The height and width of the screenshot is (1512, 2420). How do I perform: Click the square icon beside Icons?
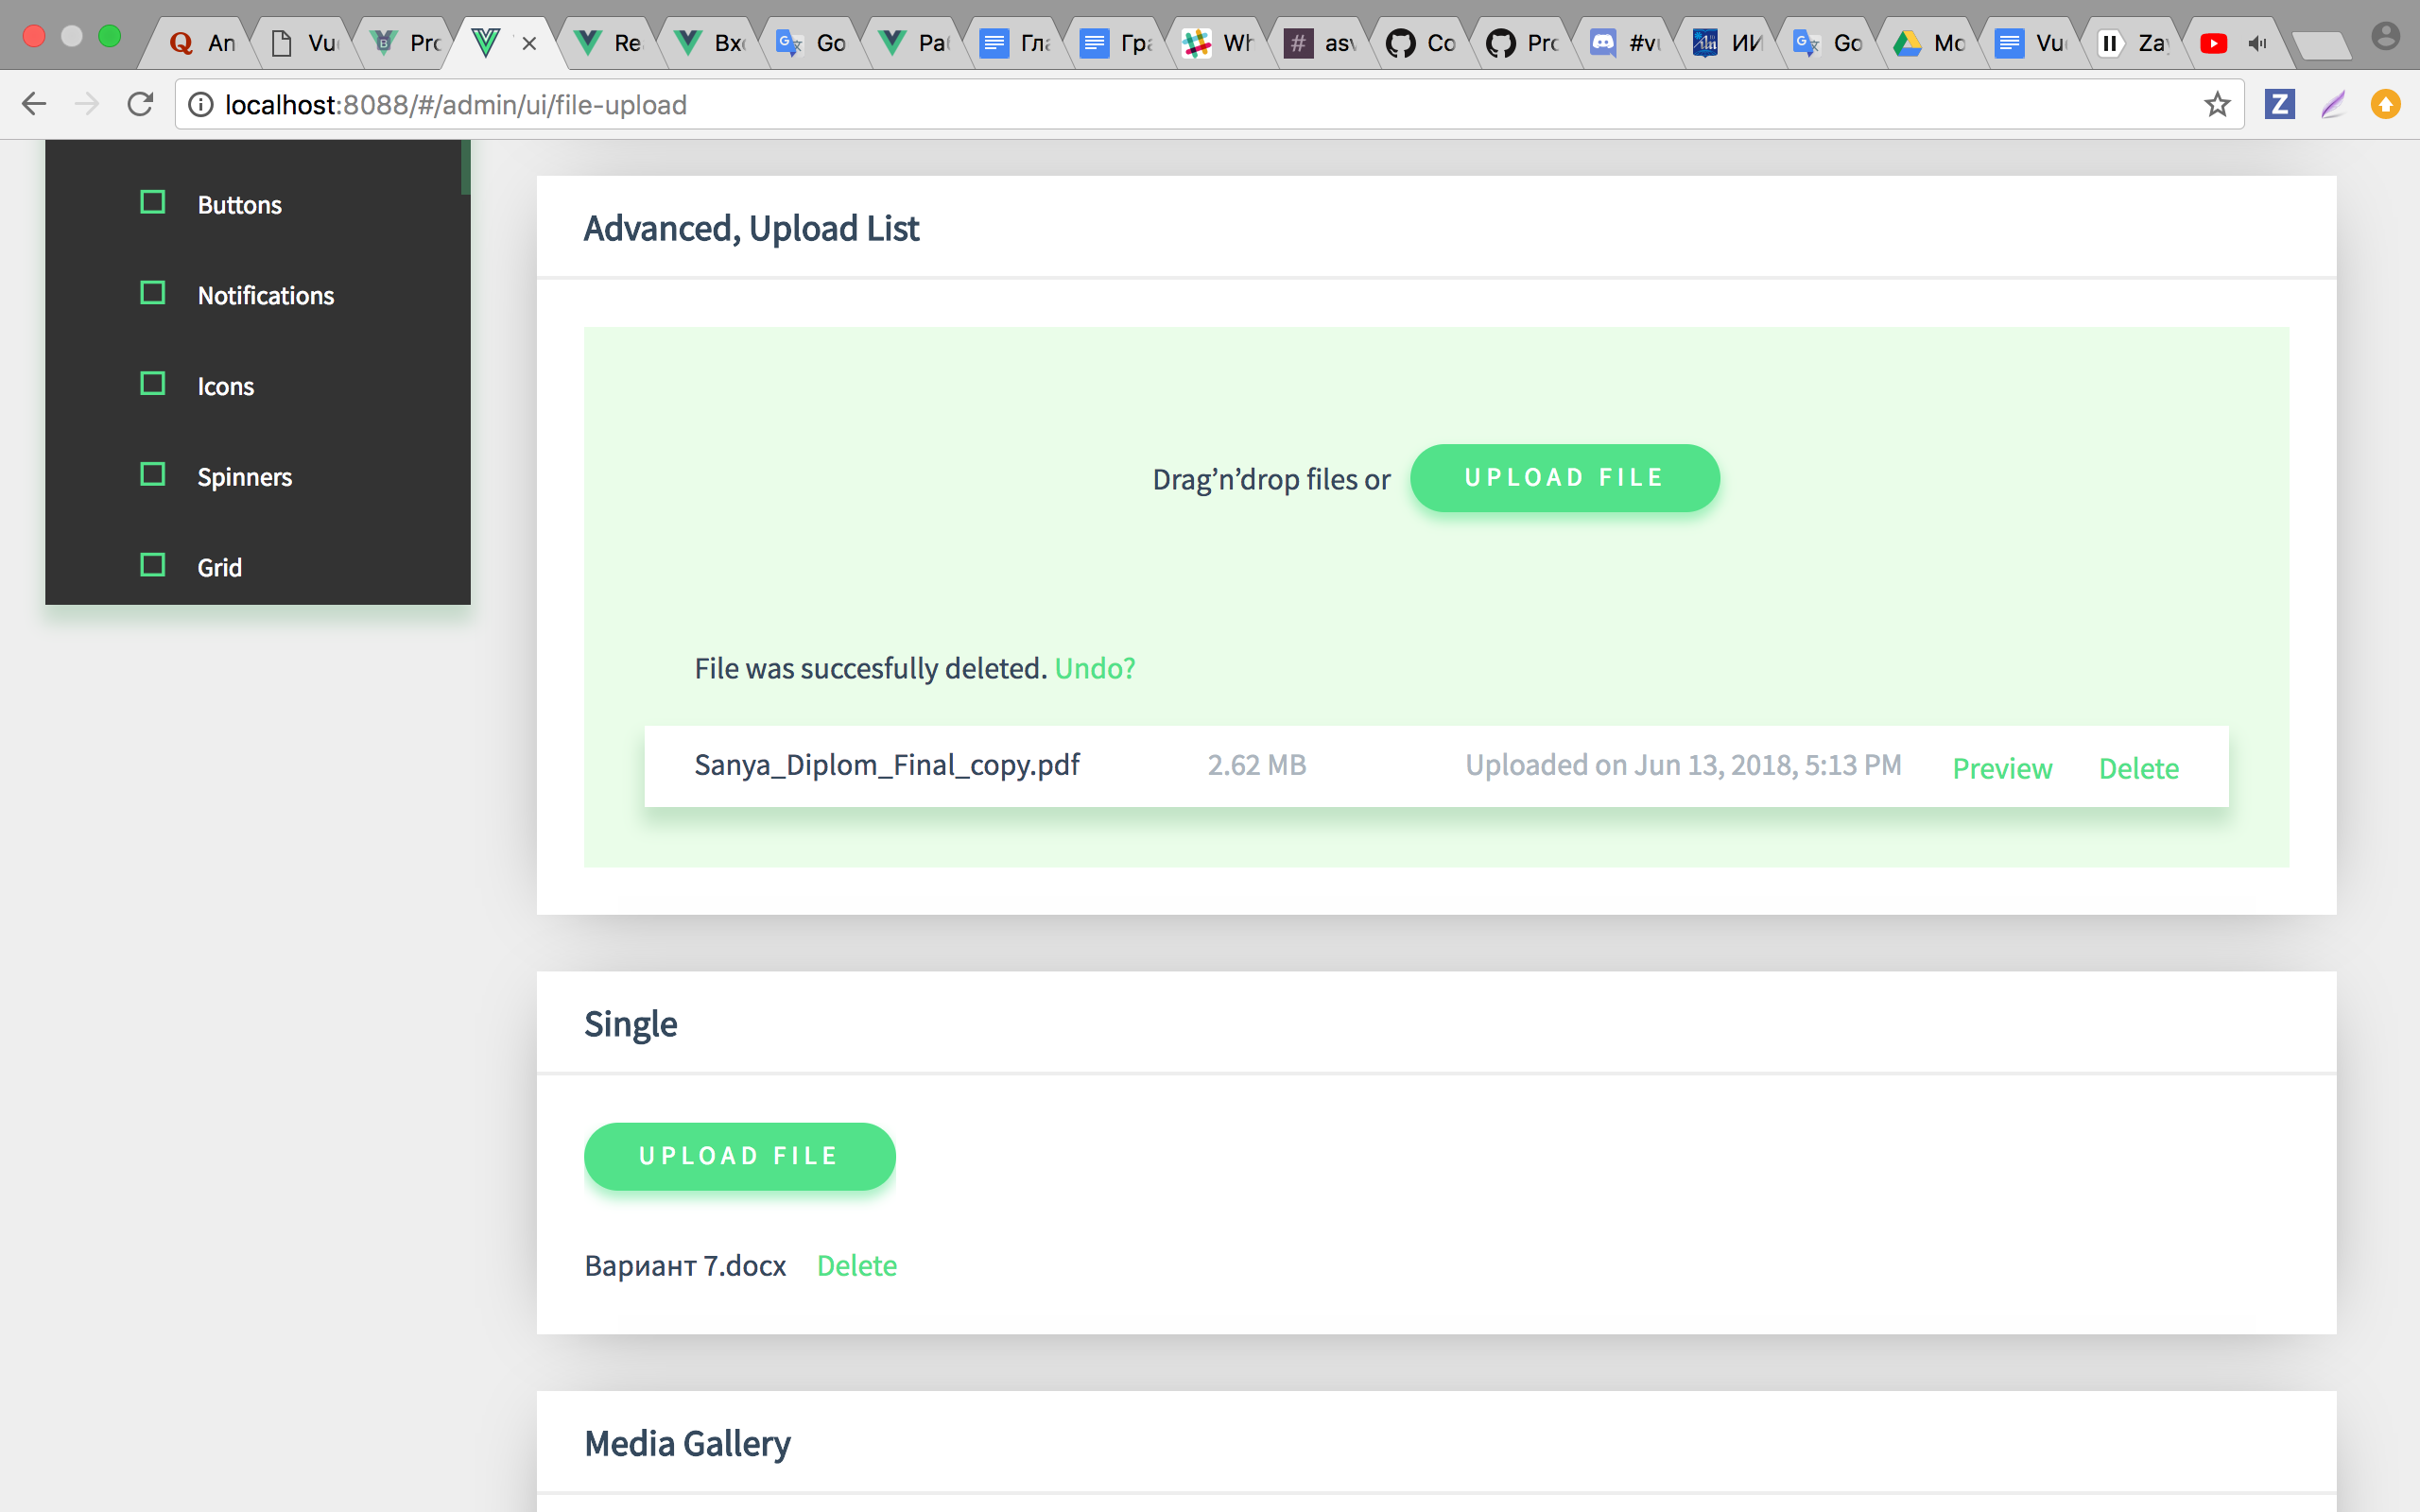[153, 384]
